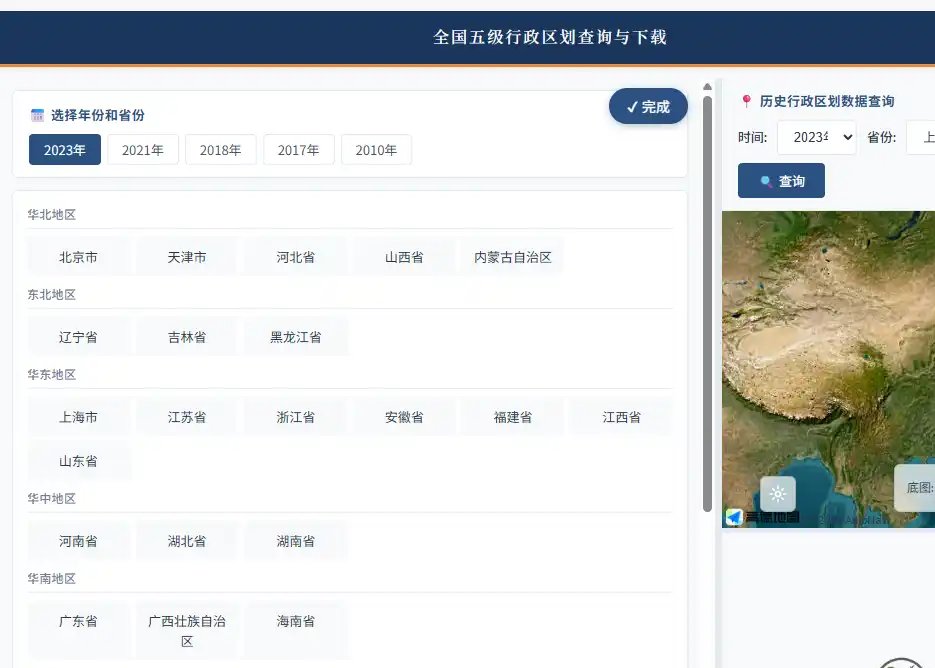Screen dimensions: 935x668
Task: Switch to the 2018年 year tab
Action: click(221, 150)
